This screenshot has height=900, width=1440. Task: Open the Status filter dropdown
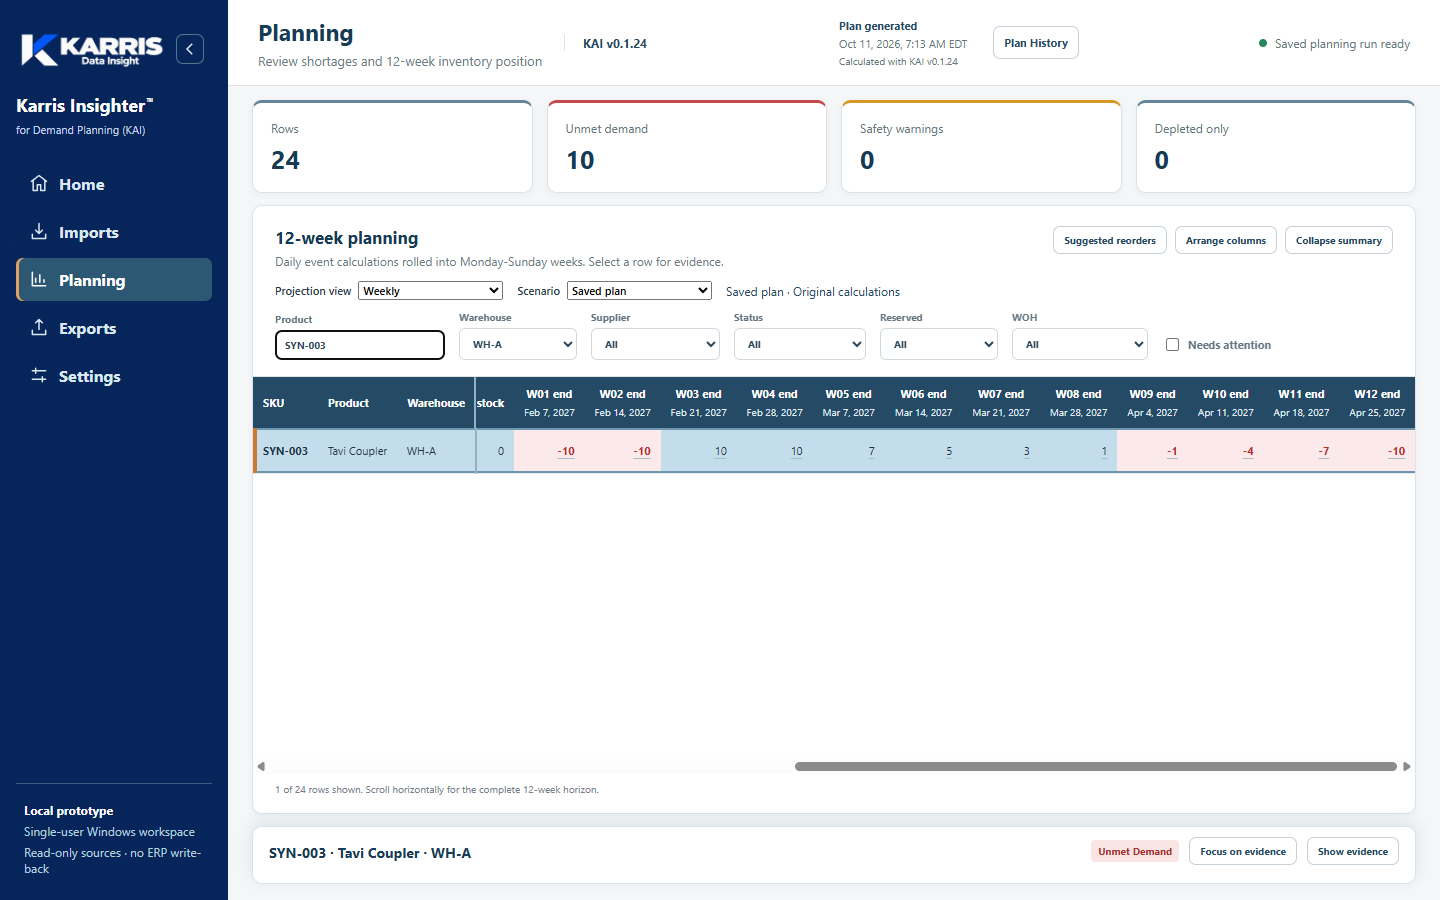point(800,344)
